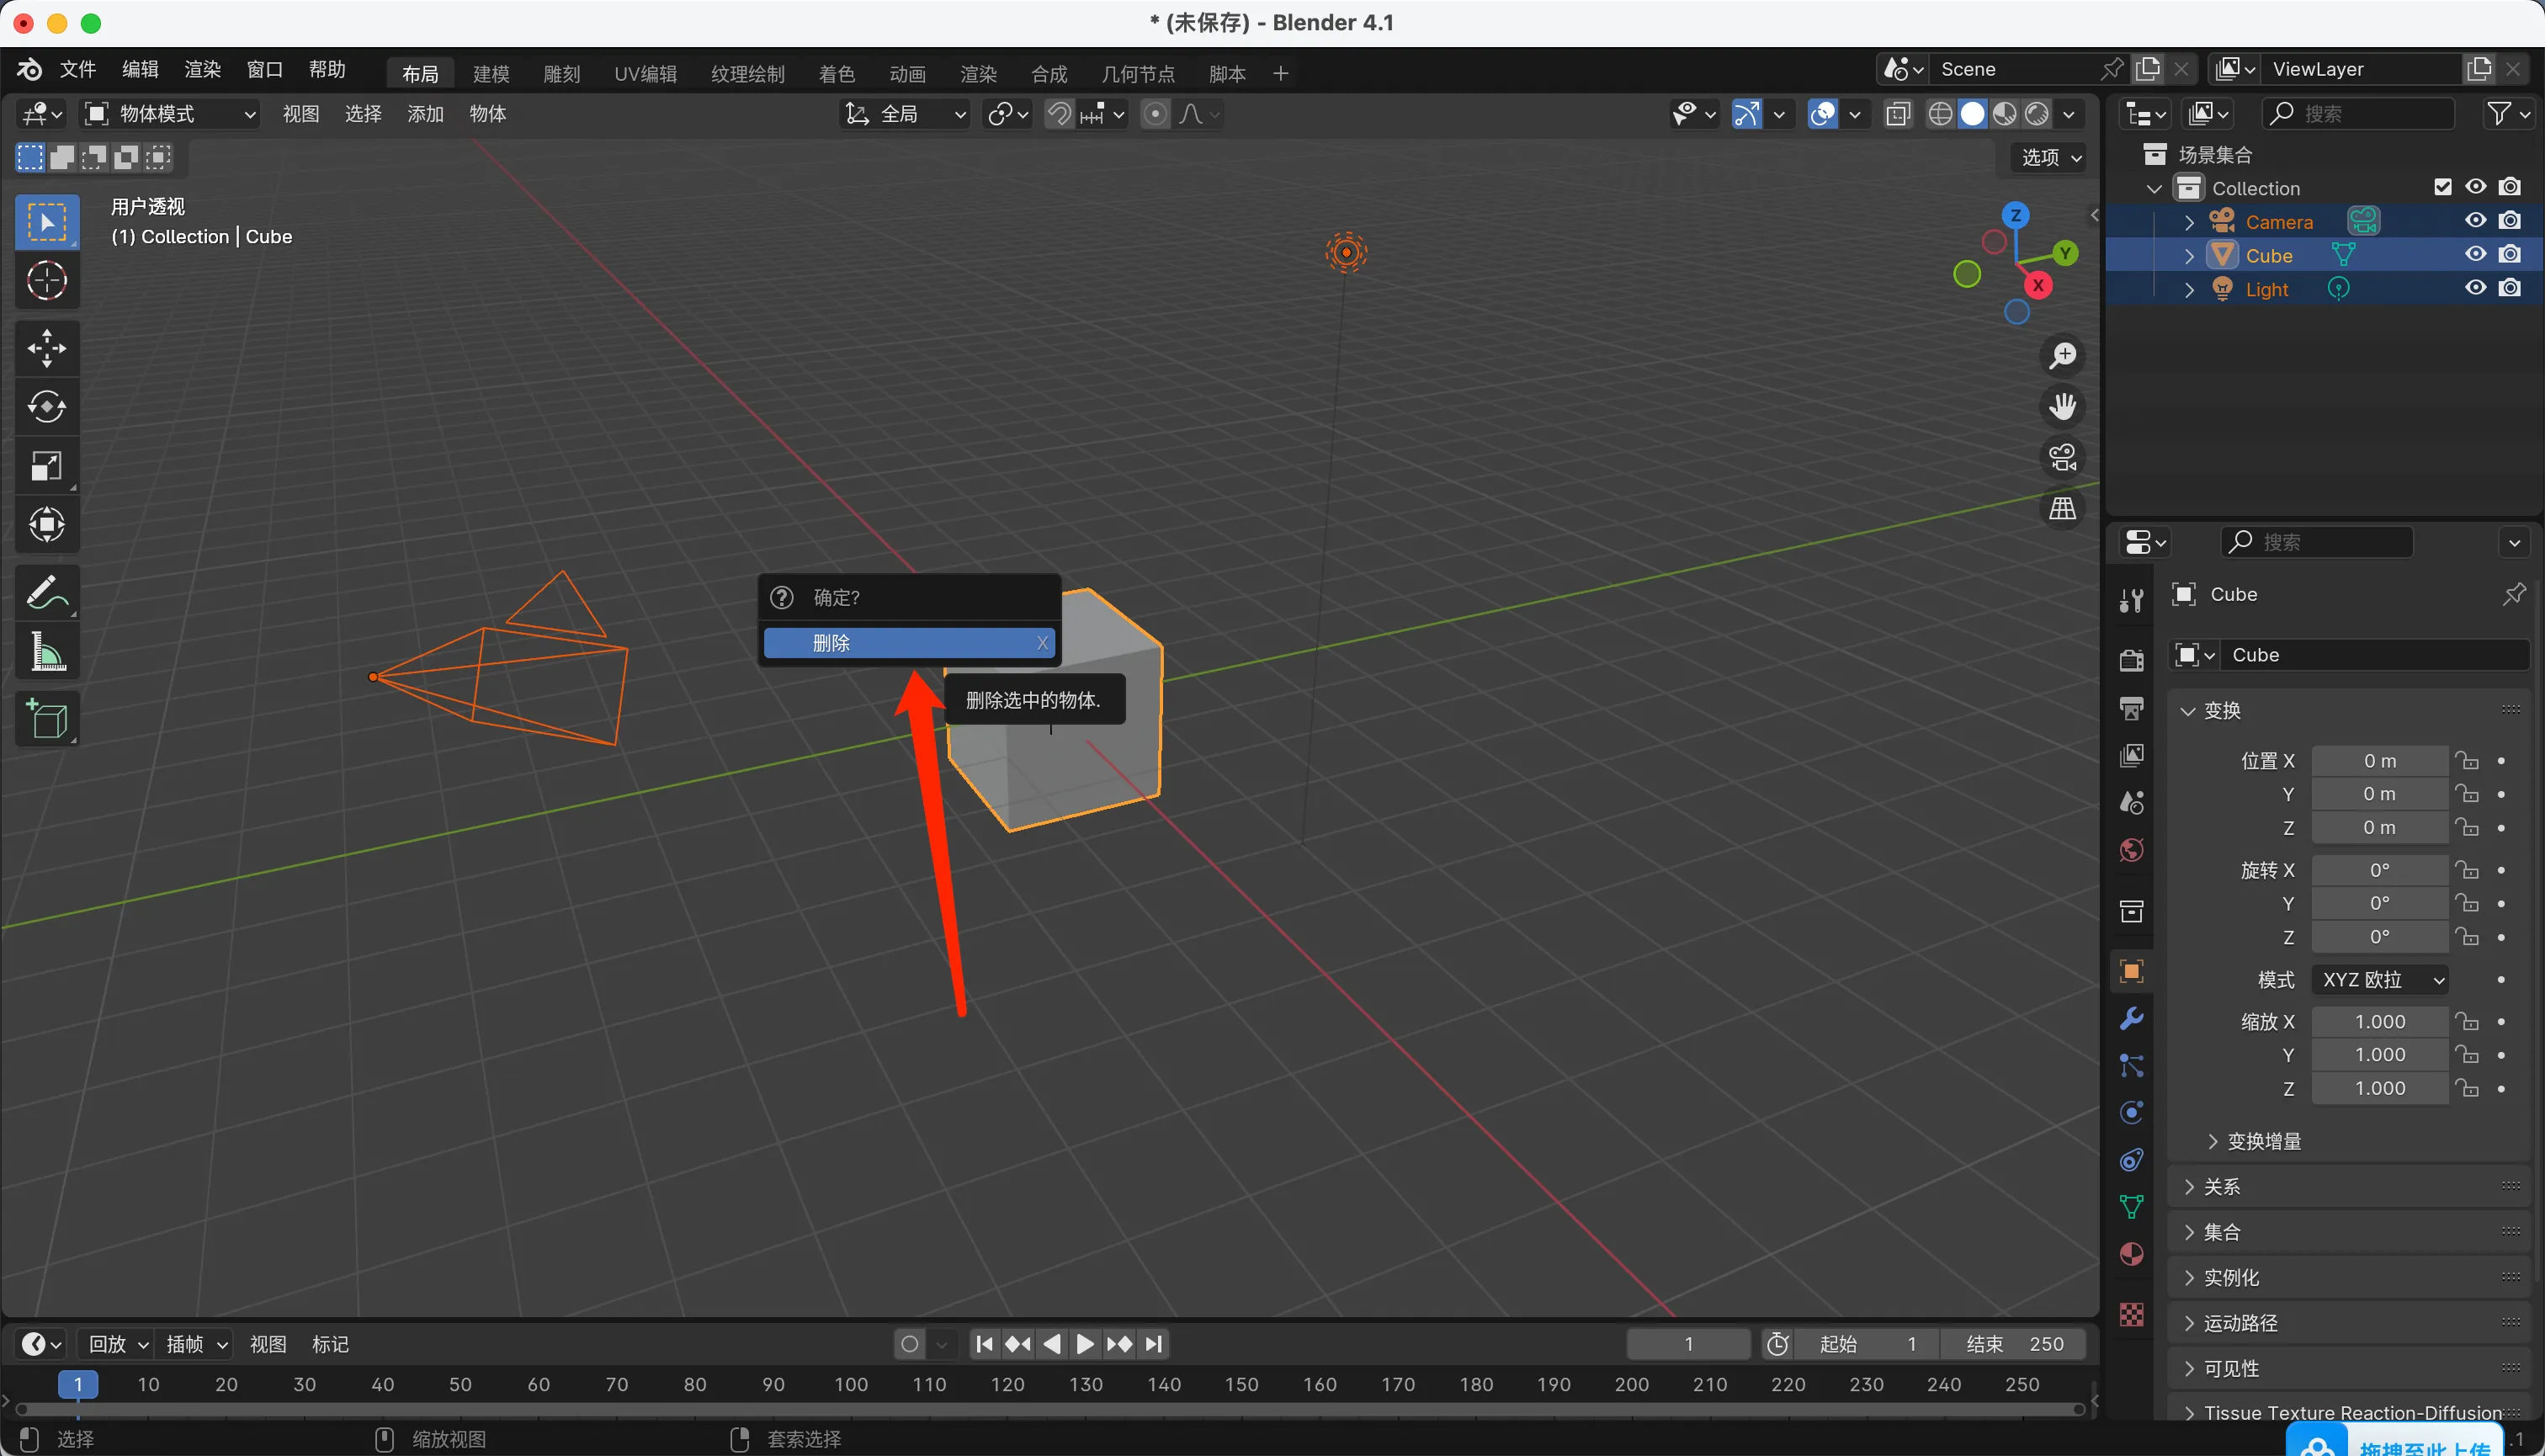The image size is (2545, 1456).
Task: Open the 文件 menu
Action: point(77,69)
